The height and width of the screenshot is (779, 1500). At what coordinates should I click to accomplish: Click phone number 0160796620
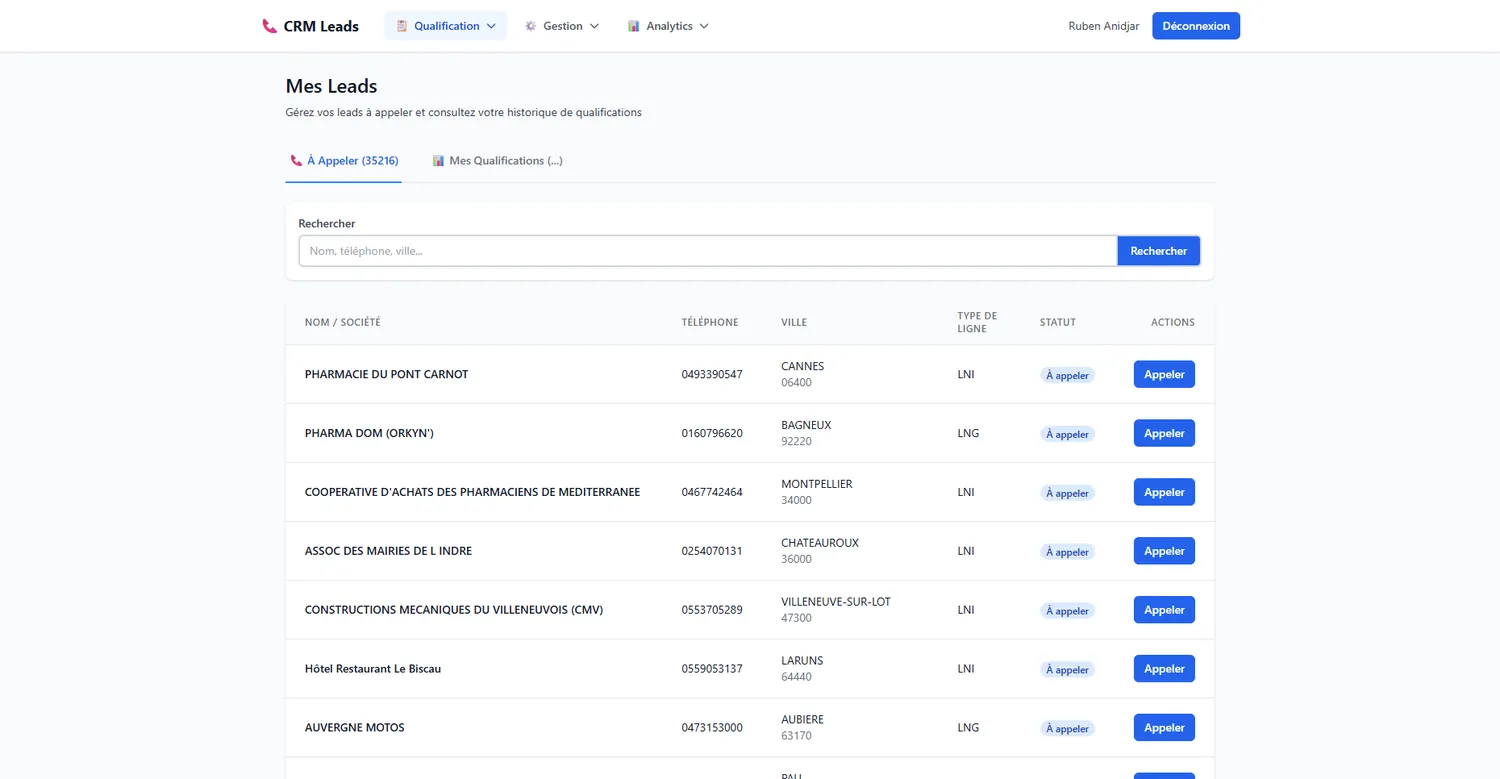point(712,433)
